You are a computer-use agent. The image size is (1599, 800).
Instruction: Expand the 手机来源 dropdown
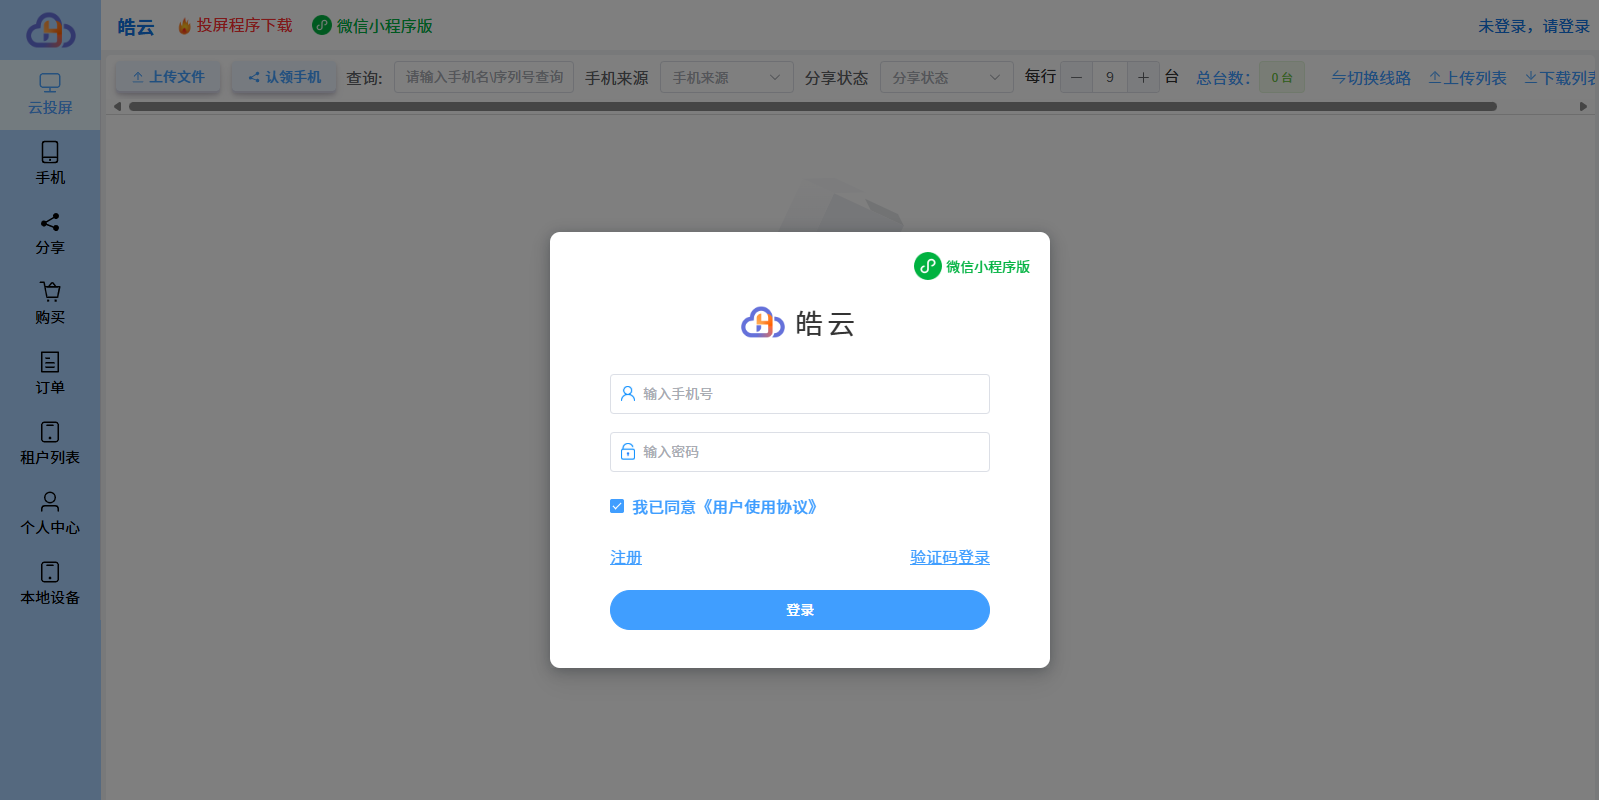coord(726,78)
